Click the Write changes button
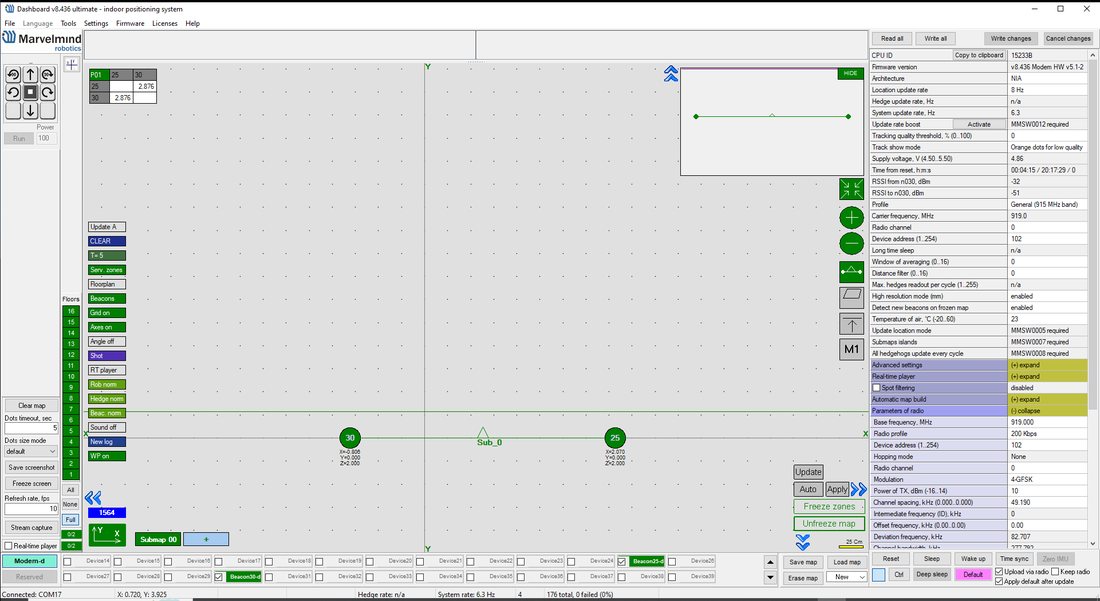This screenshot has width=1100, height=601. click(x=1011, y=39)
